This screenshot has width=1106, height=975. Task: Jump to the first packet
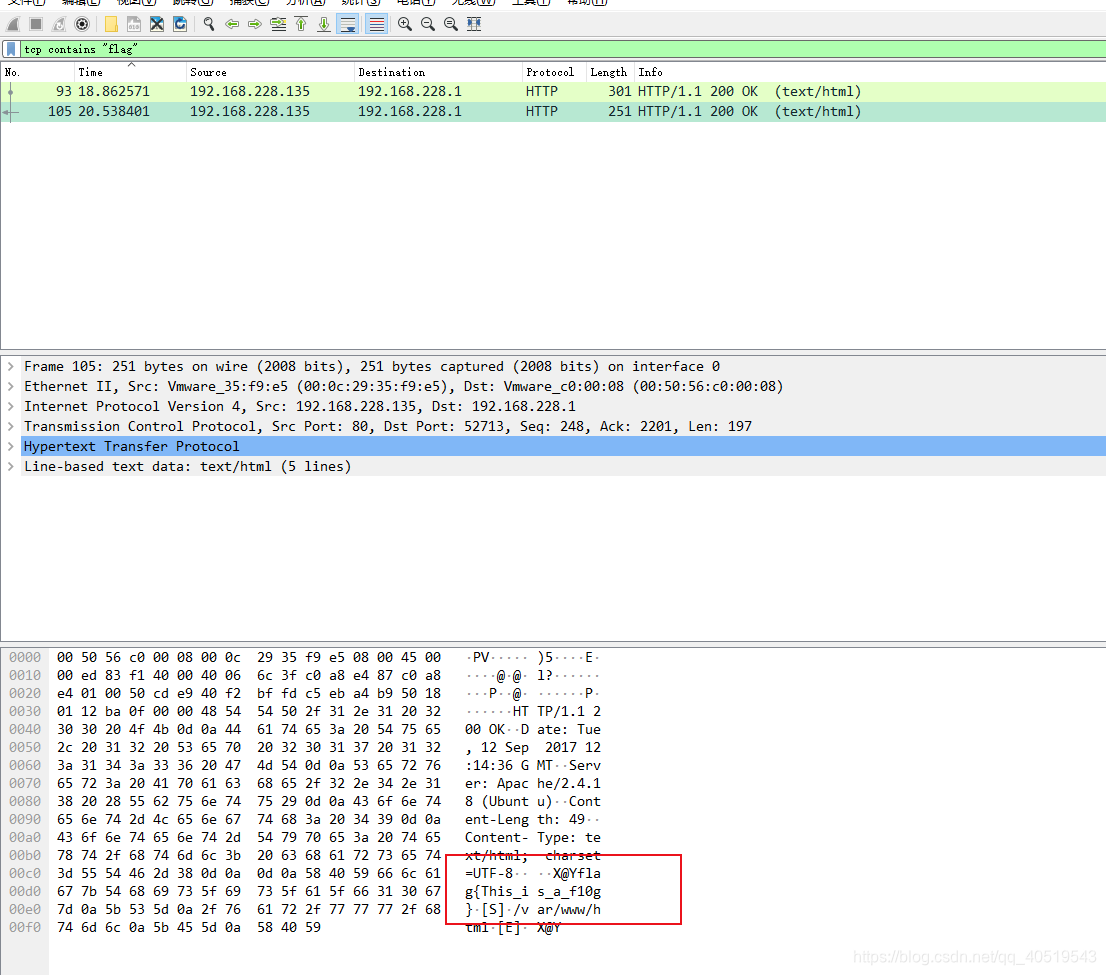(x=301, y=25)
